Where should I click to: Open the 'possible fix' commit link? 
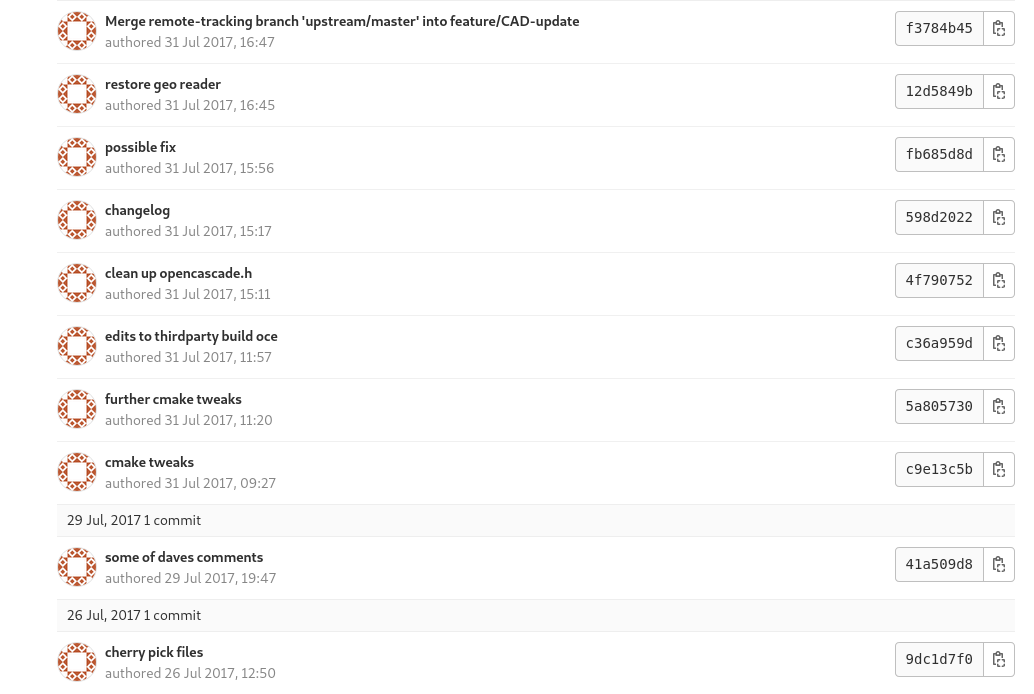tap(140, 148)
